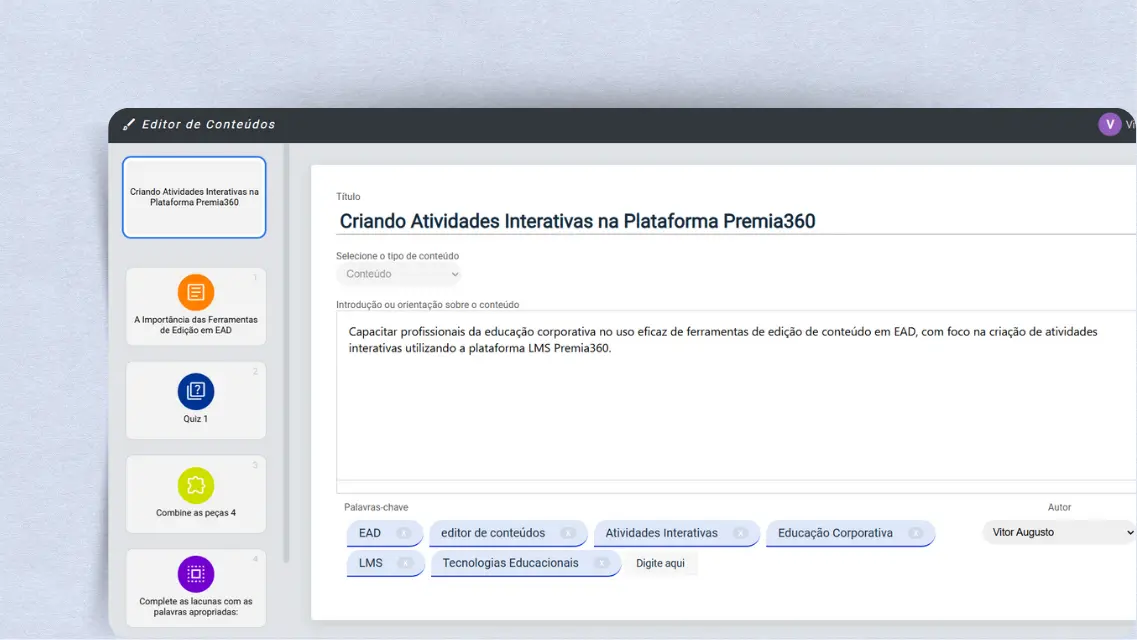Click the EAD keyword tag text
Image resolution: width=1137 pixels, height=640 pixels.
[x=370, y=533]
